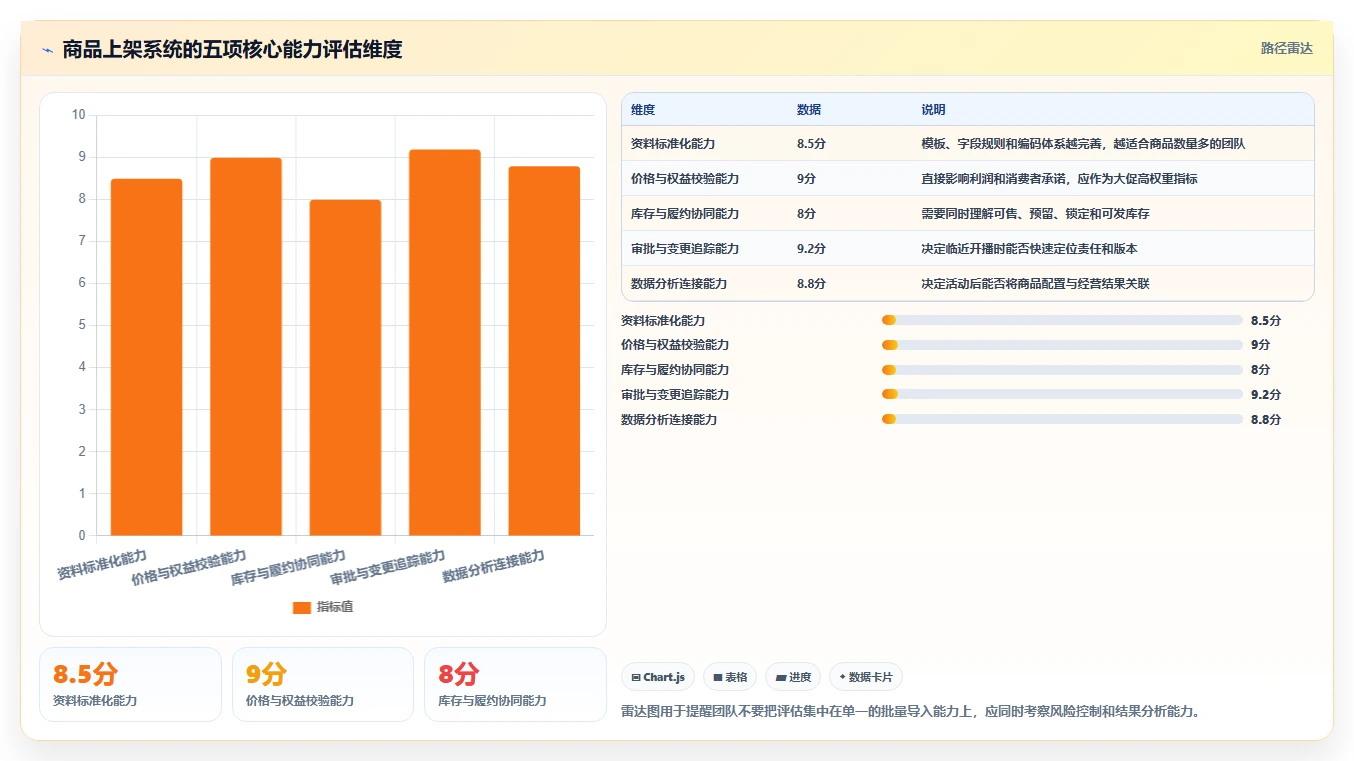Toggle the 指标值 legend swatch
Image resolution: width=1354 pixels, height=761 pixels.
[x=301, y=607]
